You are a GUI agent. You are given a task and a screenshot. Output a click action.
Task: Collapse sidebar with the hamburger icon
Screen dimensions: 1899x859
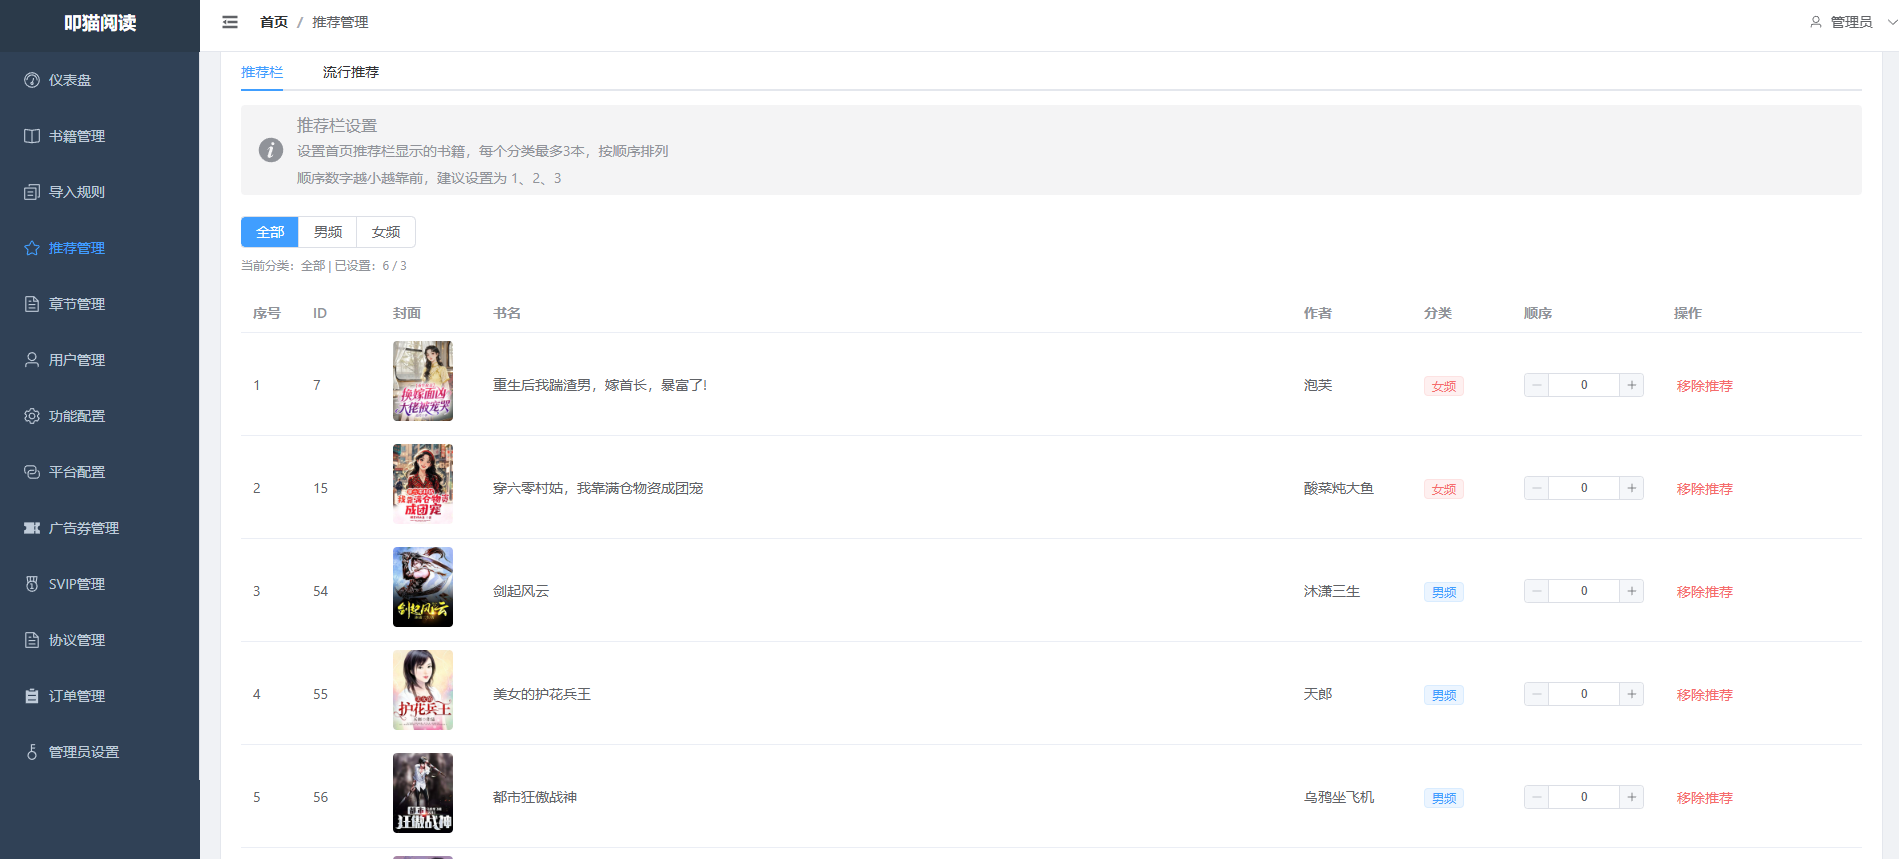click(x=230, y=22)
